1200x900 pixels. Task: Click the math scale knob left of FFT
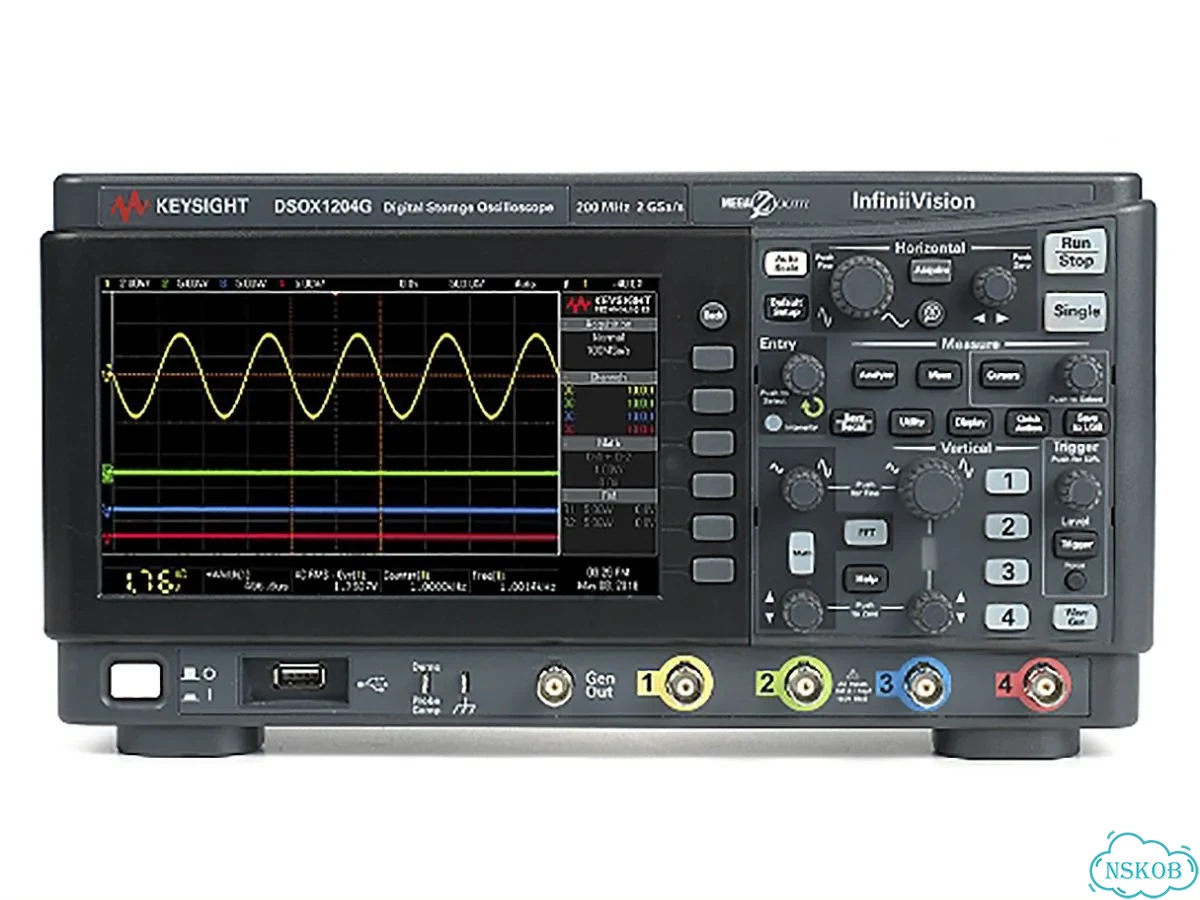tap(802, 489)
